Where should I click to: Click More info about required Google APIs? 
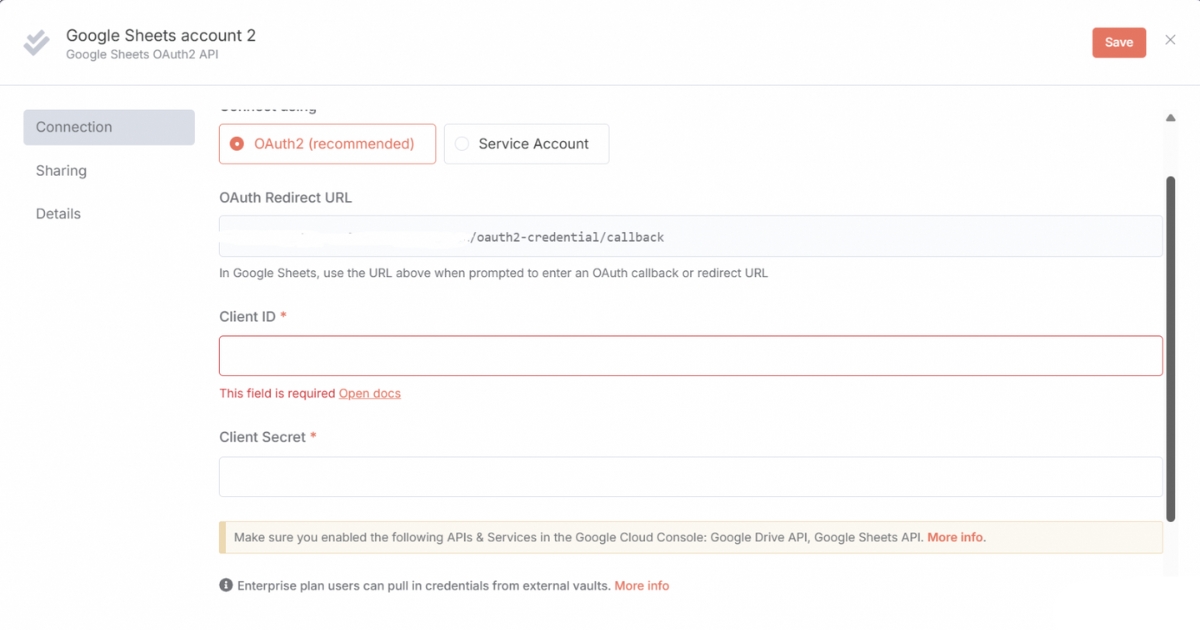(x=955, y=537)
